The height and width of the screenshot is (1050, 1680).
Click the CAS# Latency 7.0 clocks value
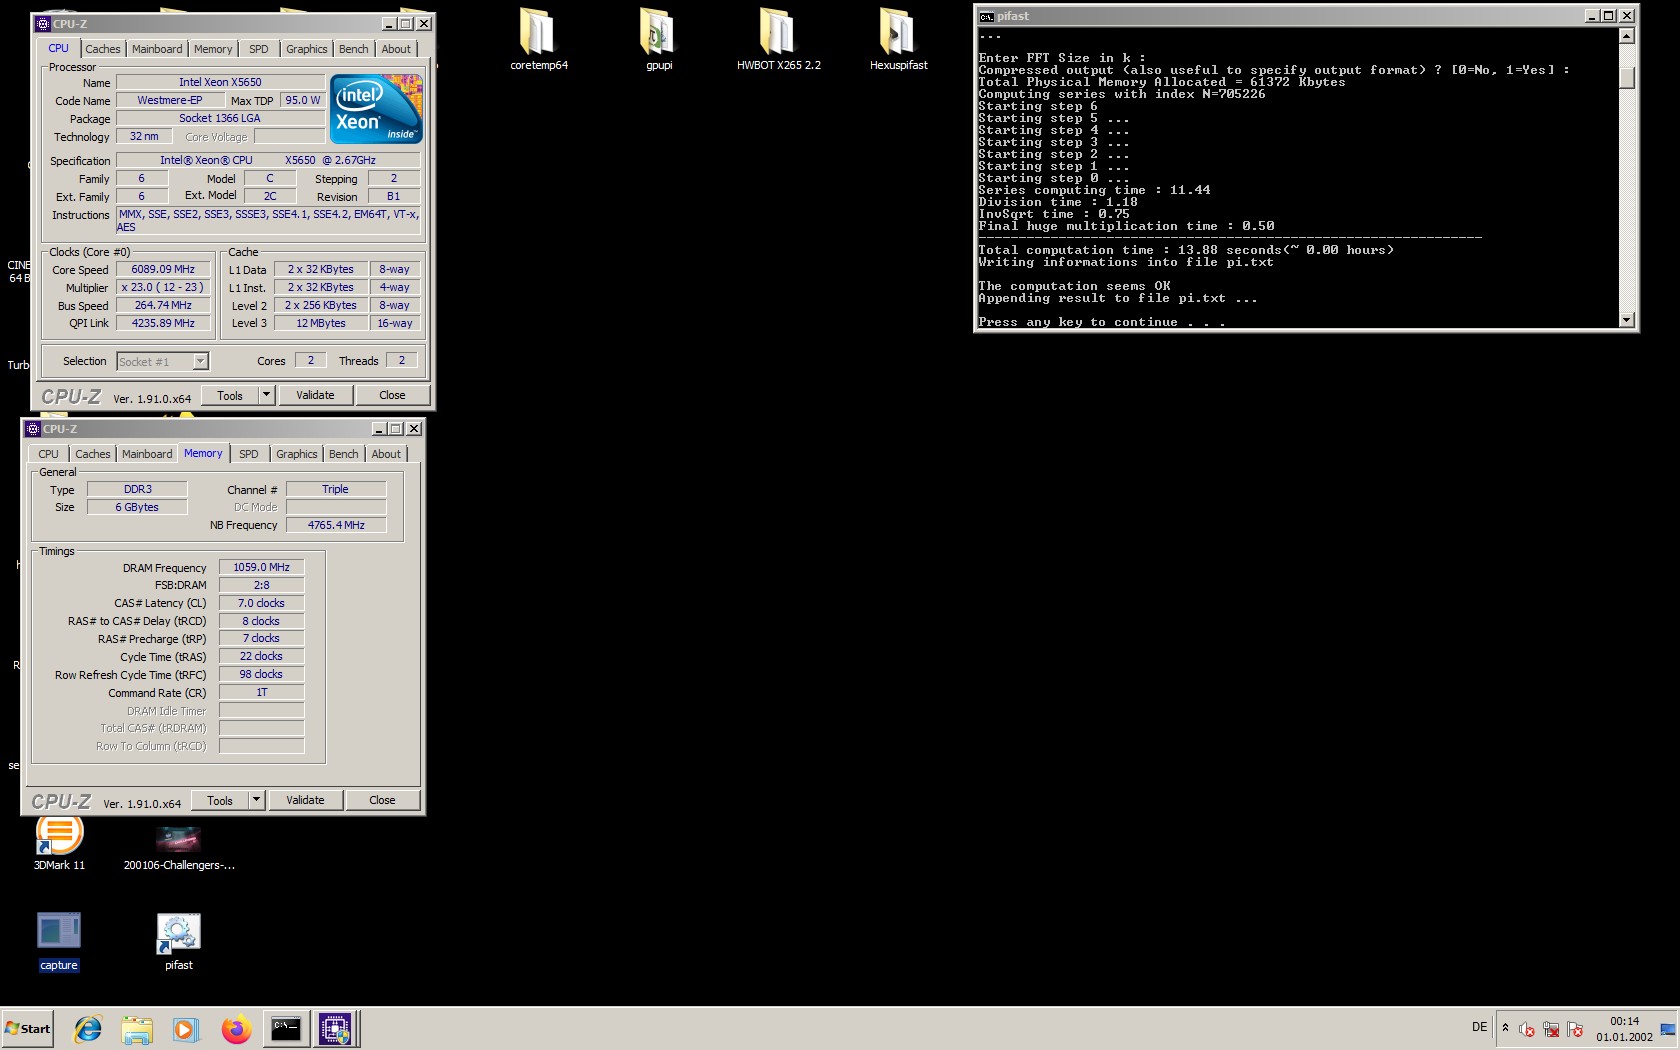coord(261,603)
